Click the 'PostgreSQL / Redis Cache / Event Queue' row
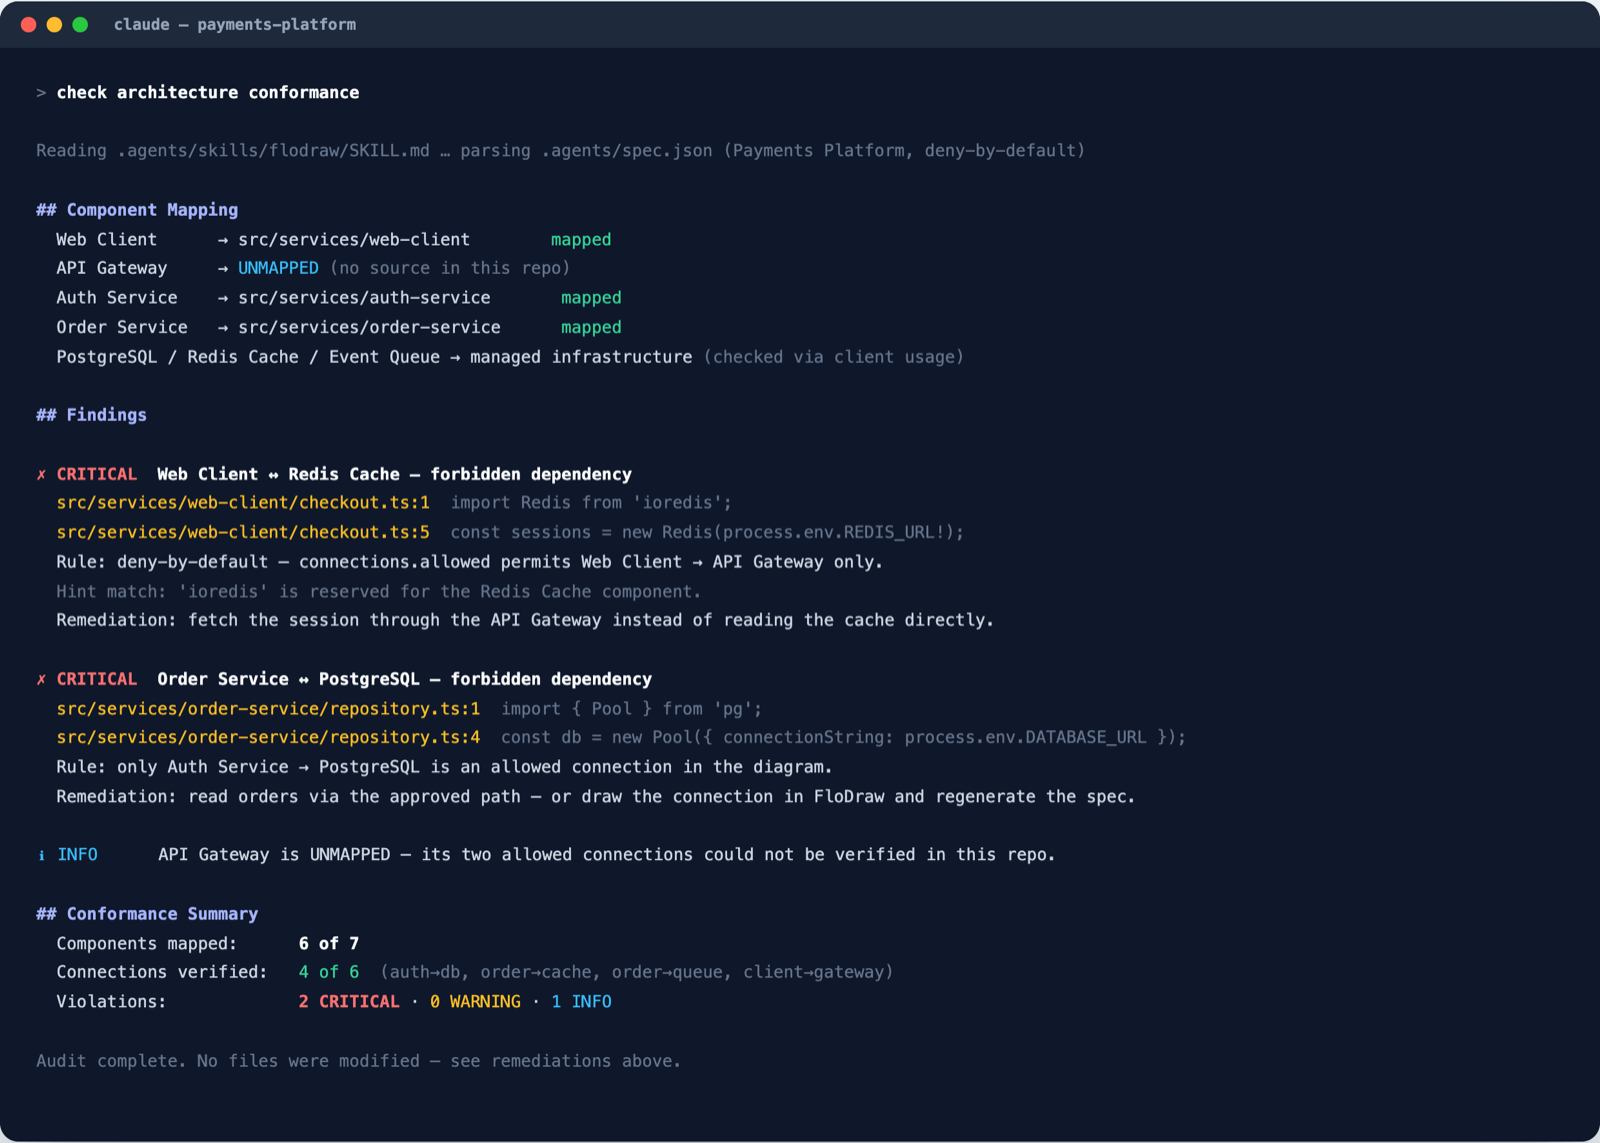 tap(510, 357)
